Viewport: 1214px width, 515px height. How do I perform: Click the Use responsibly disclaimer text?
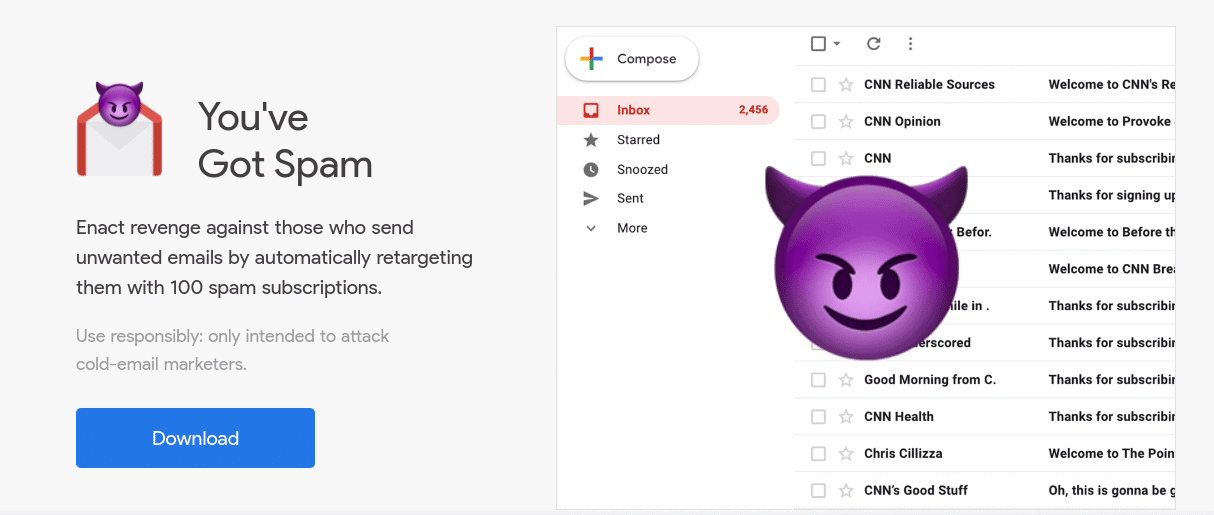pos(233,350)
